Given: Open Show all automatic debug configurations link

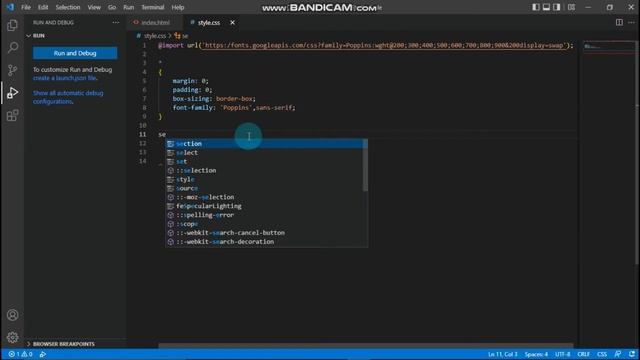Looking at the screenshot, I should [68, 97].
